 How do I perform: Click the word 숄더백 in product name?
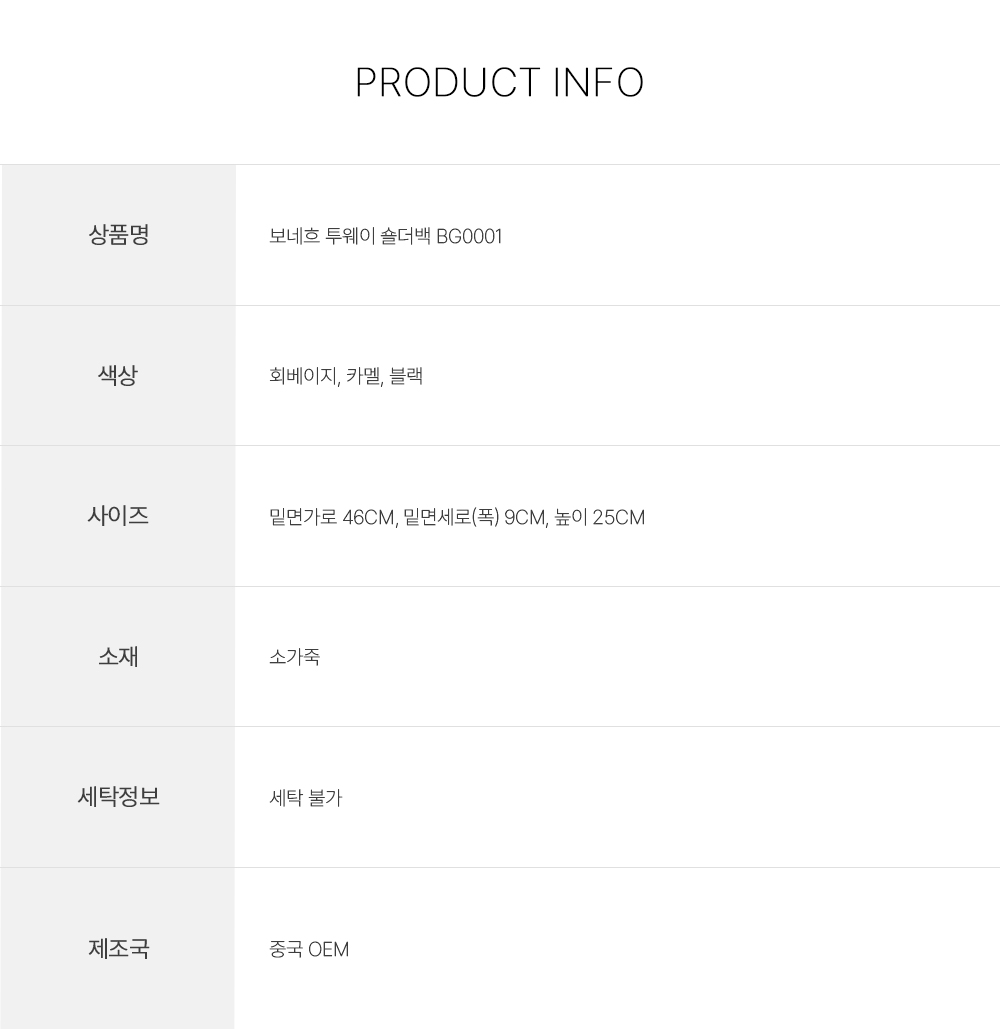click(406, 237)
